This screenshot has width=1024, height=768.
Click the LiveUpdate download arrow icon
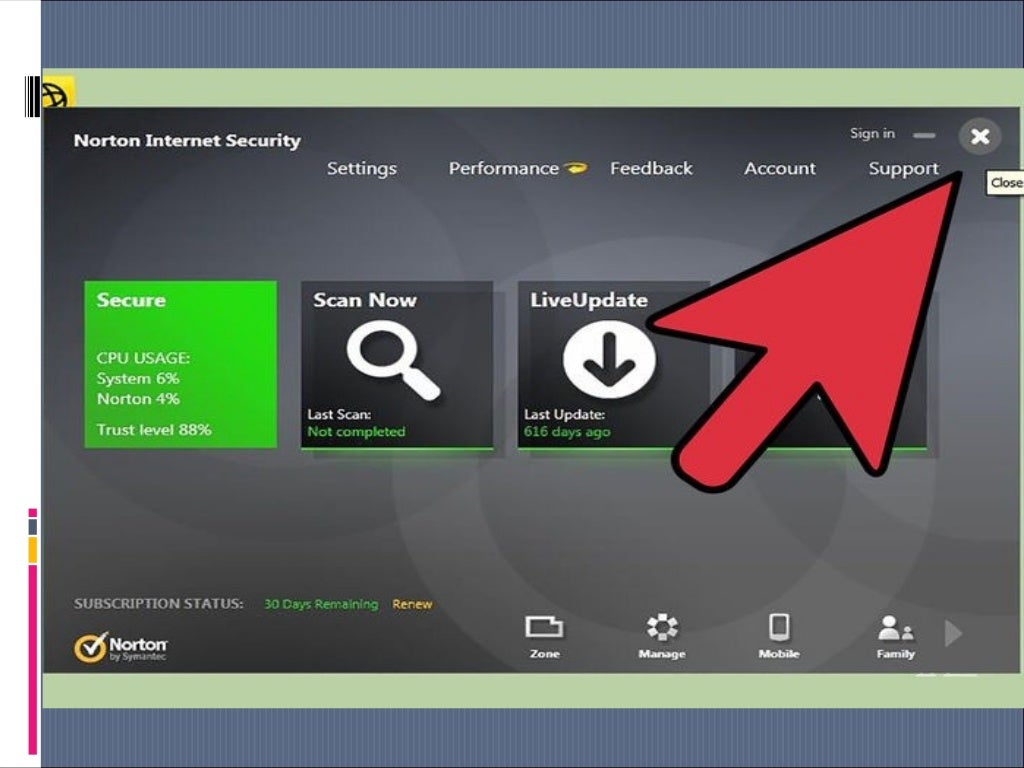tap(609, 360)
